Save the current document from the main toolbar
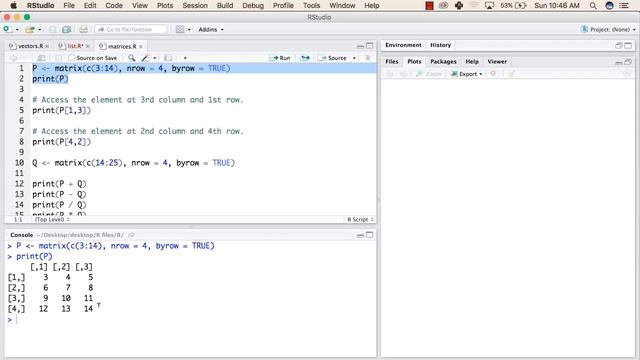Screen dimensions: 640x360 (x=53, y=29)
